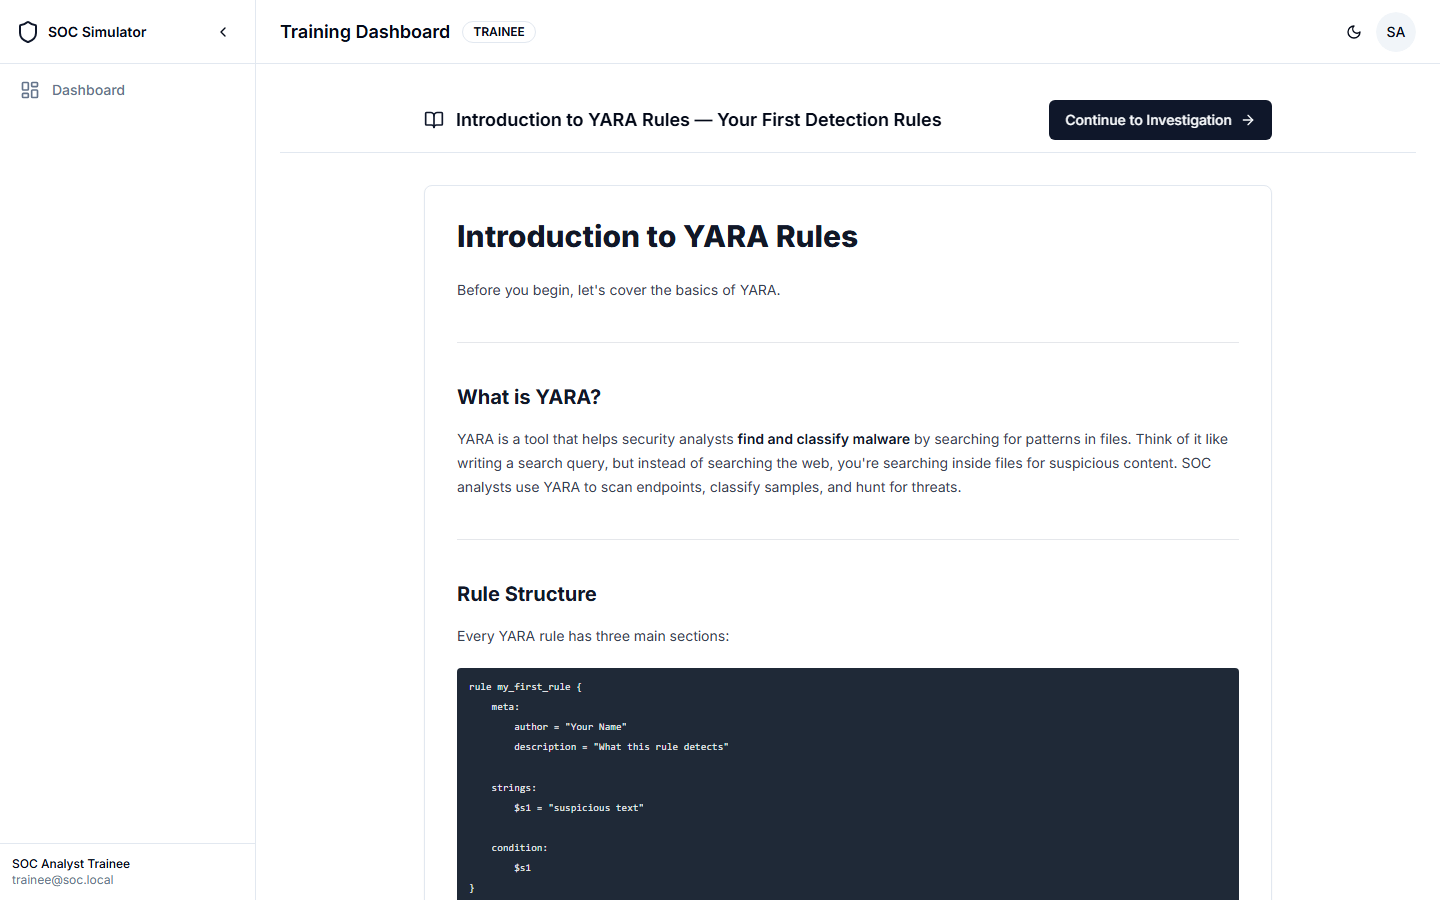
Task: Click the lesson title about First Detection Rules
Action: pos(698,120)
